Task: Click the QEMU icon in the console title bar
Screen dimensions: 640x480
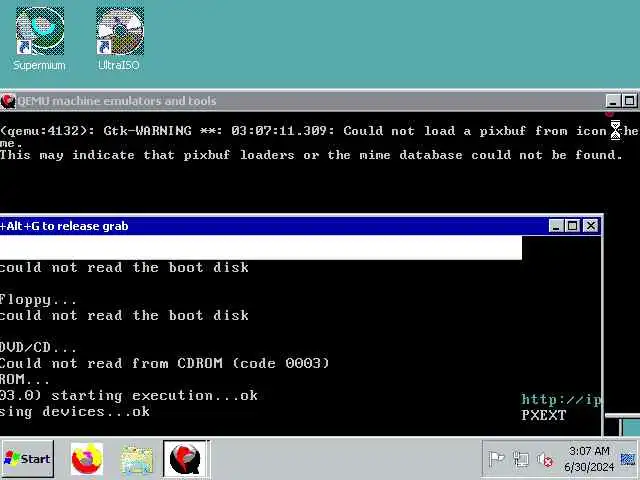Action: pos(7,101)
